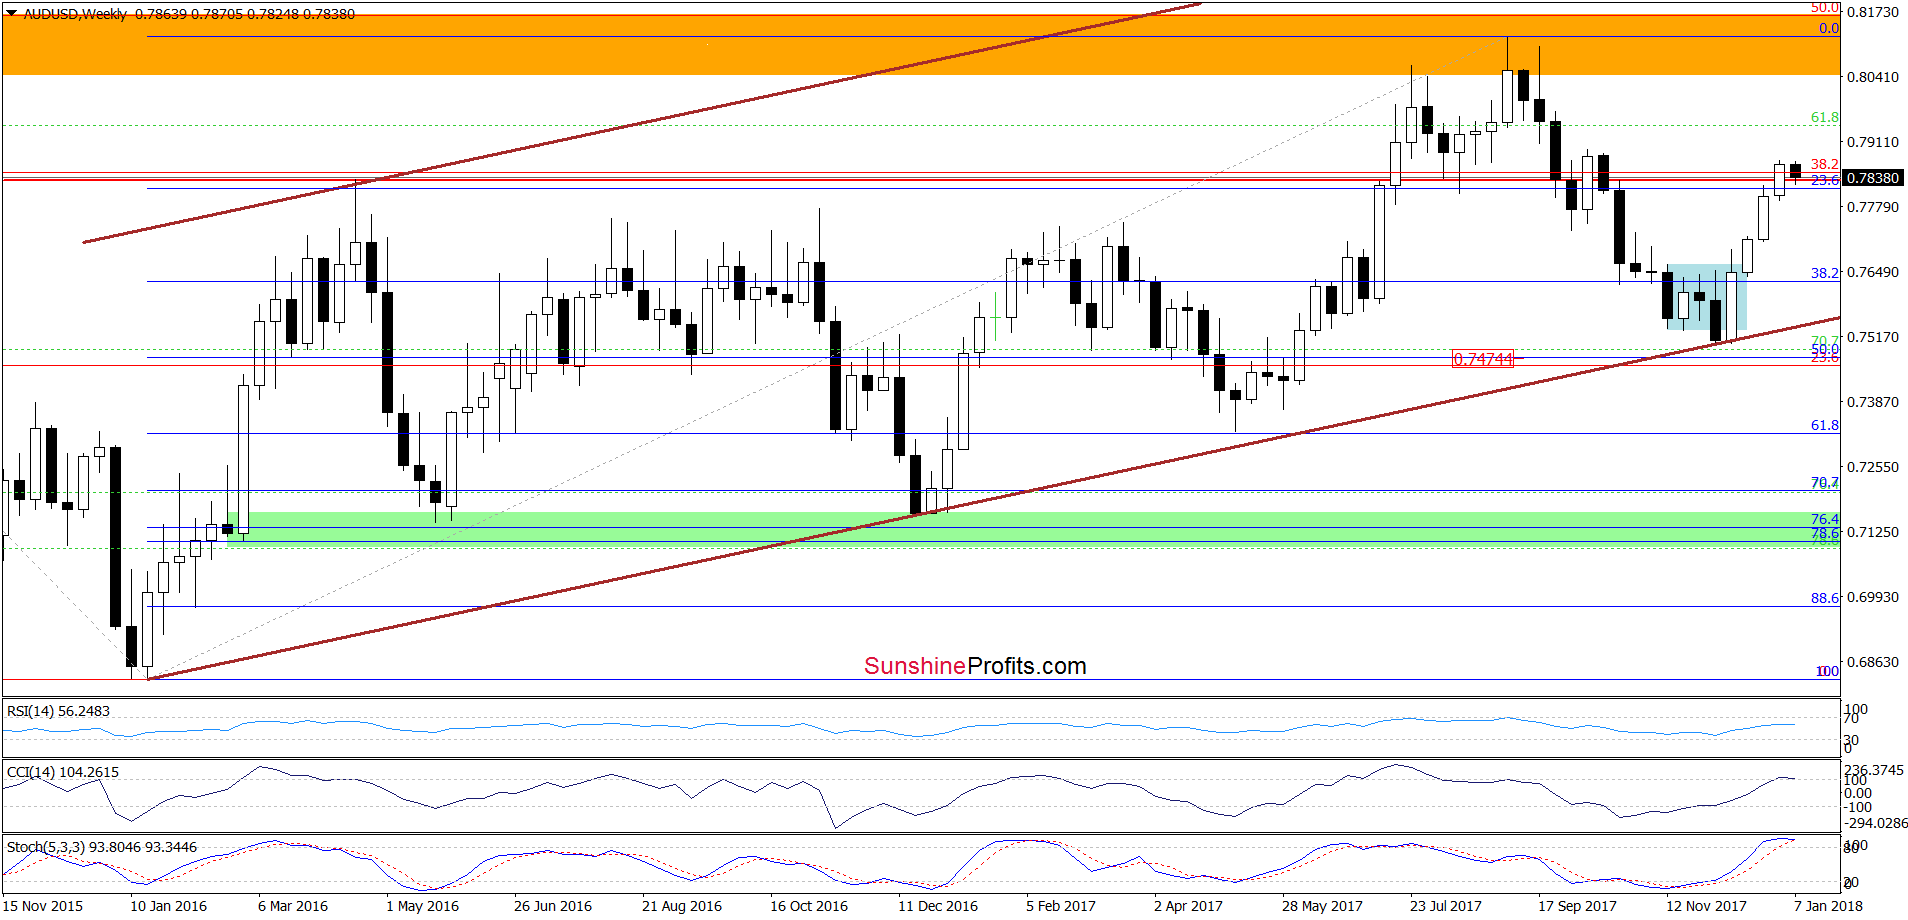Click the blue 38.2 Fibonacci label near 0.76490
Image resolution: width=1908 pixels, height=920 pixels.
click(x=1825, y=272)
